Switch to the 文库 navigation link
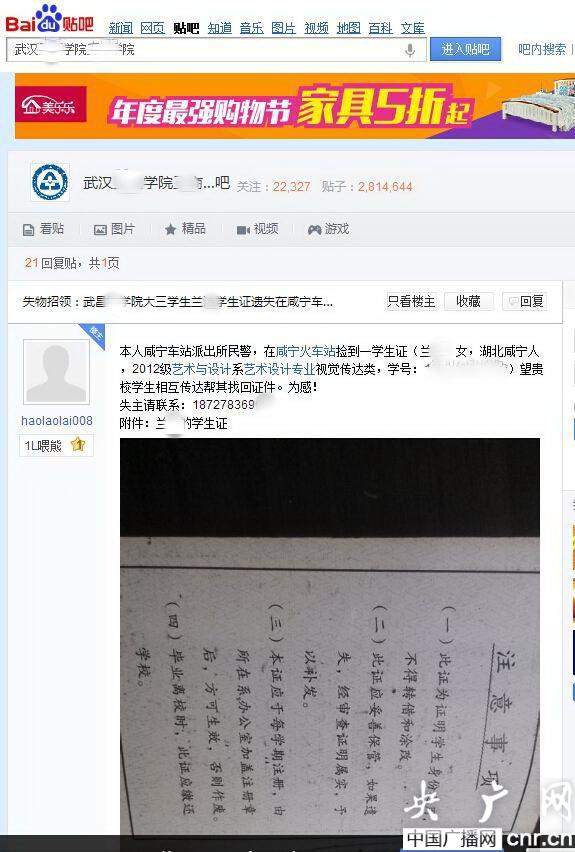 pyautogui.click(x=412, y=28)
